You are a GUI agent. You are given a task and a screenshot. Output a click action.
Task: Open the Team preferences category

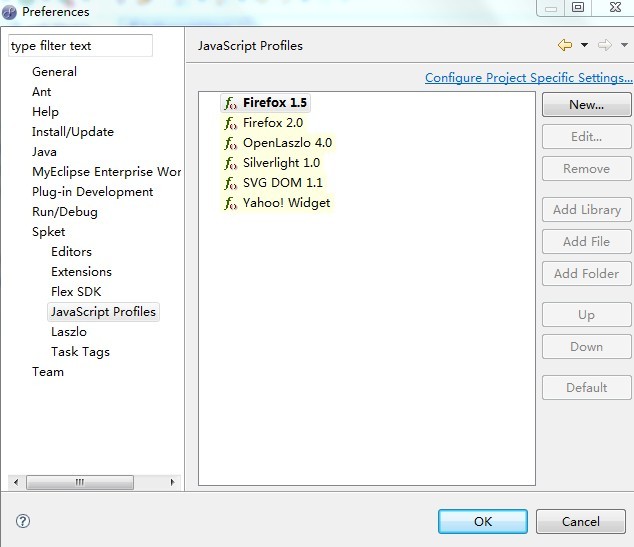48,372
